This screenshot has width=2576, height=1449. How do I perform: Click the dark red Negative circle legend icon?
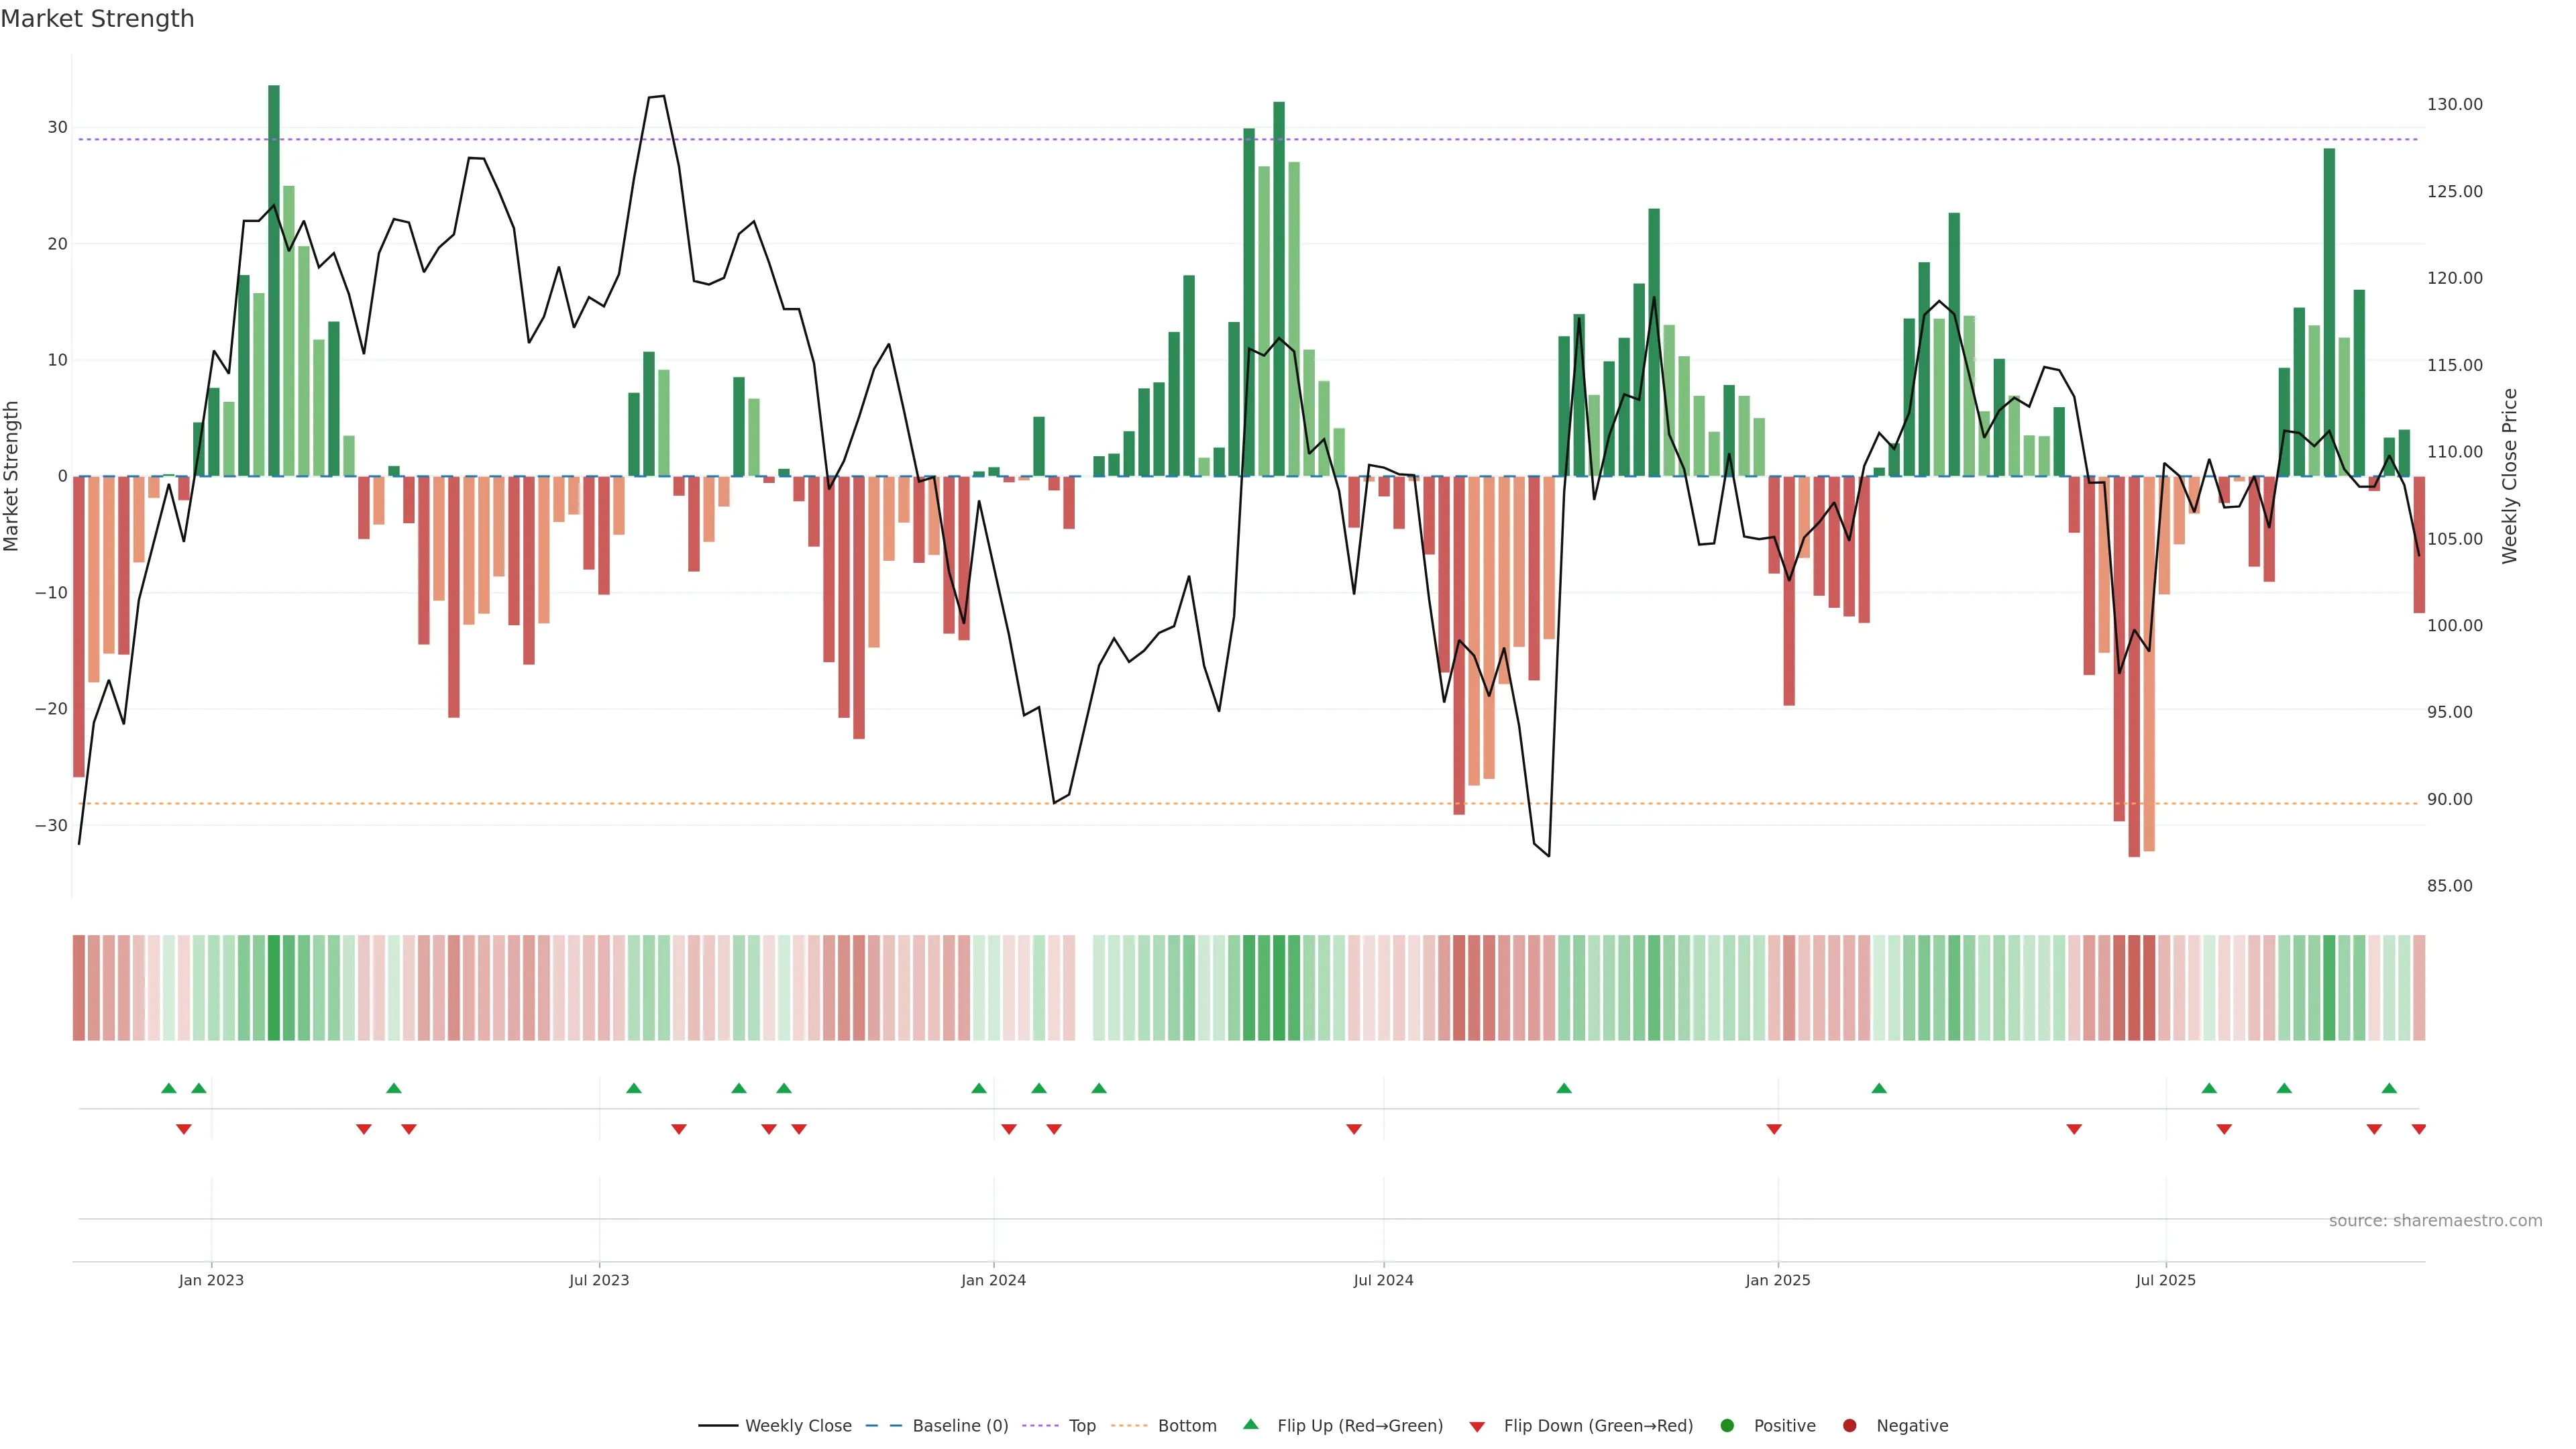(x=1849, y=1425)
